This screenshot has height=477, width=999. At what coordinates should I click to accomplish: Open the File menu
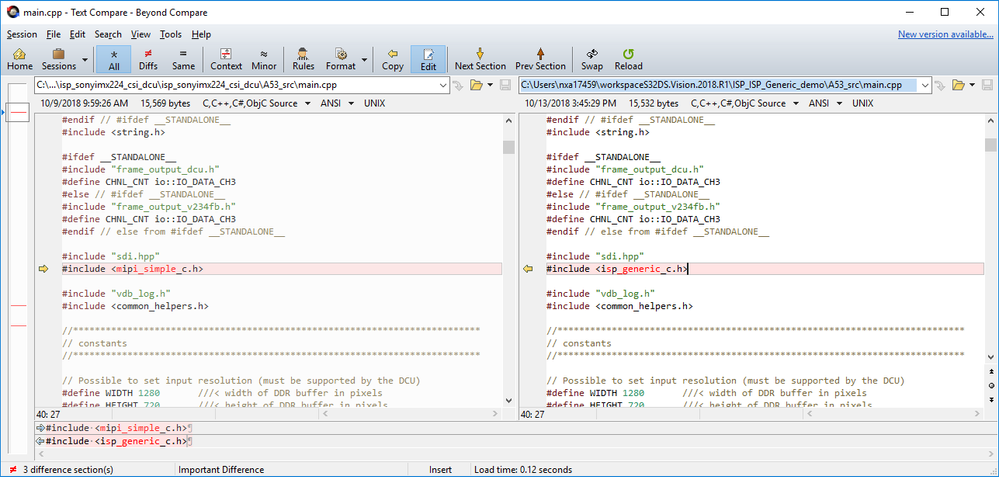54,34
